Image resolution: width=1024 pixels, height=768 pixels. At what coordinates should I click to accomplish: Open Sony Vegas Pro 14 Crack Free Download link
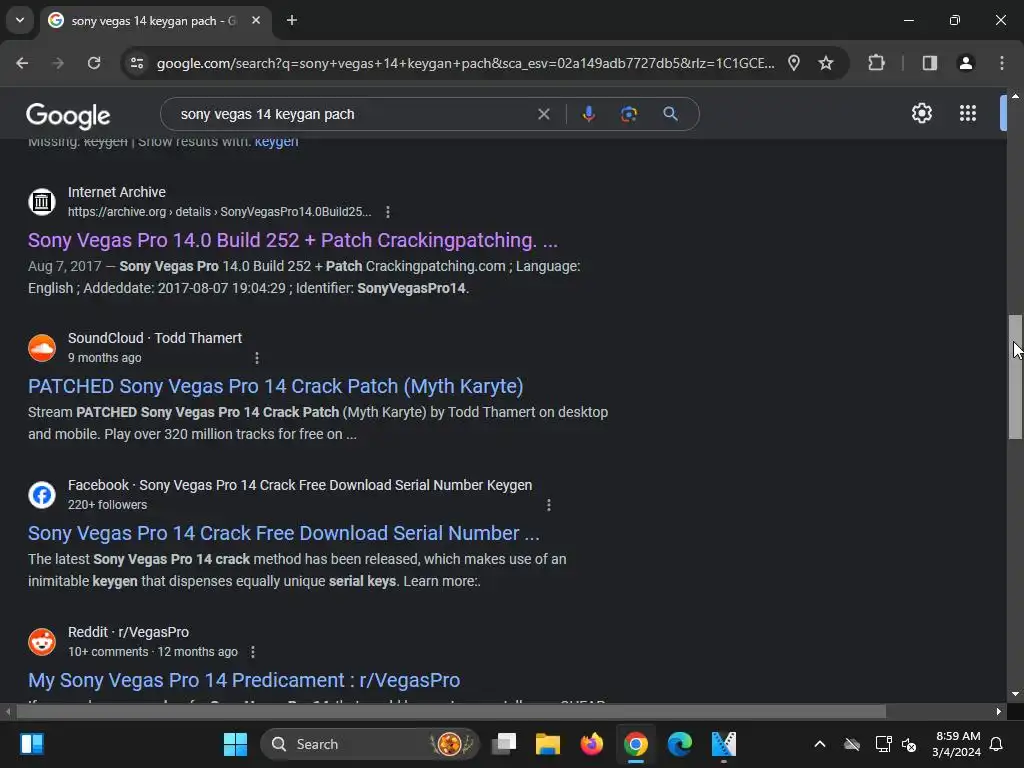click(283, 534)
